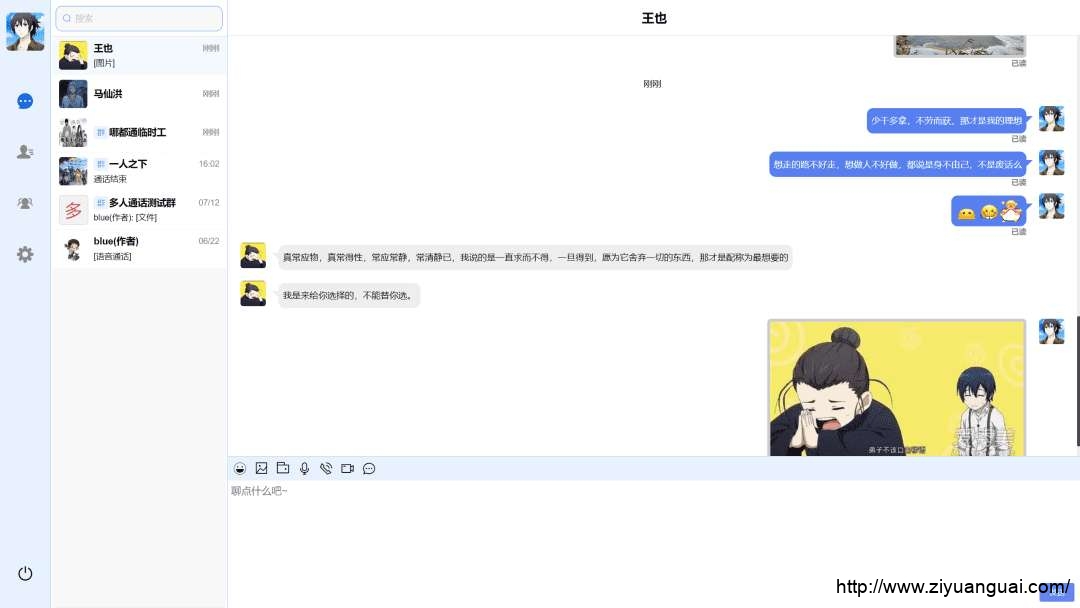Click the 马仙洪 avatar in conversation list

[x=73, y=94]
